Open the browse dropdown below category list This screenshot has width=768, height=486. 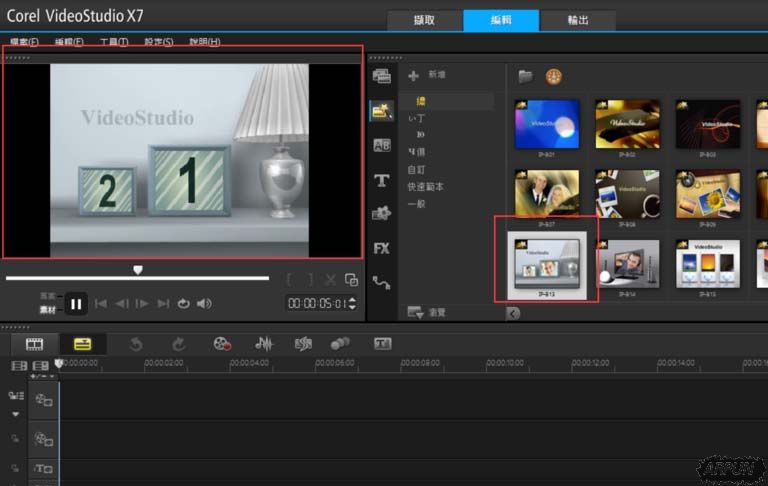click(x=415, y=312)
